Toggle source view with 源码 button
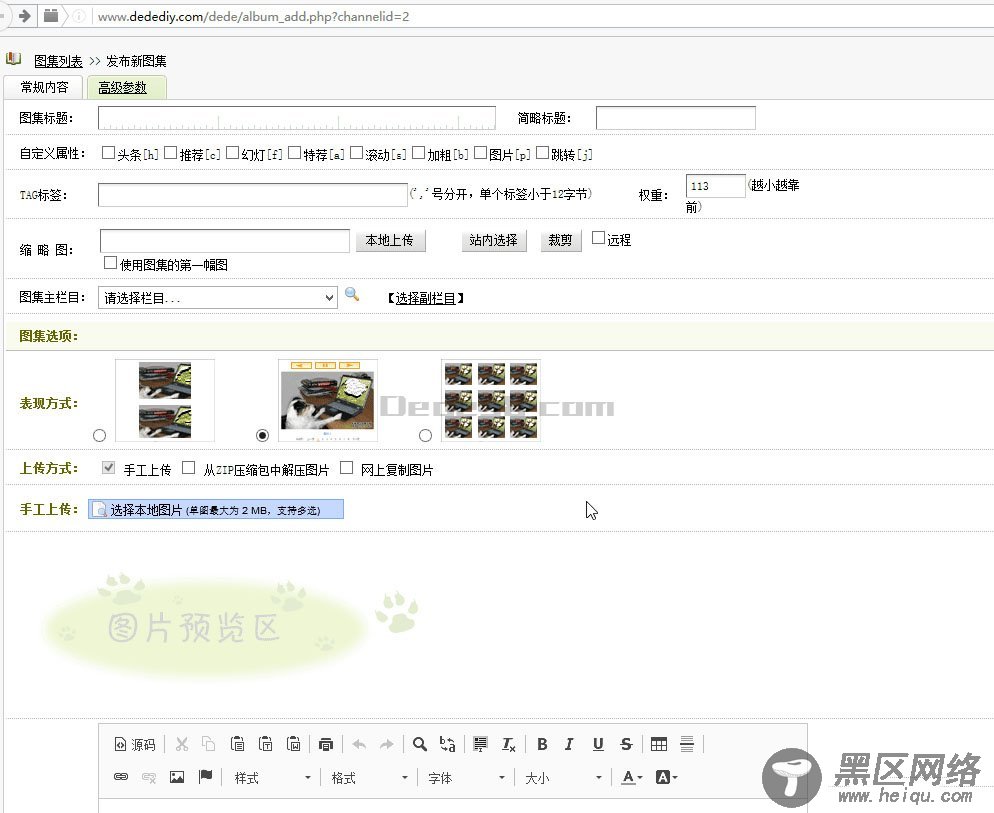 coord(134,745)
